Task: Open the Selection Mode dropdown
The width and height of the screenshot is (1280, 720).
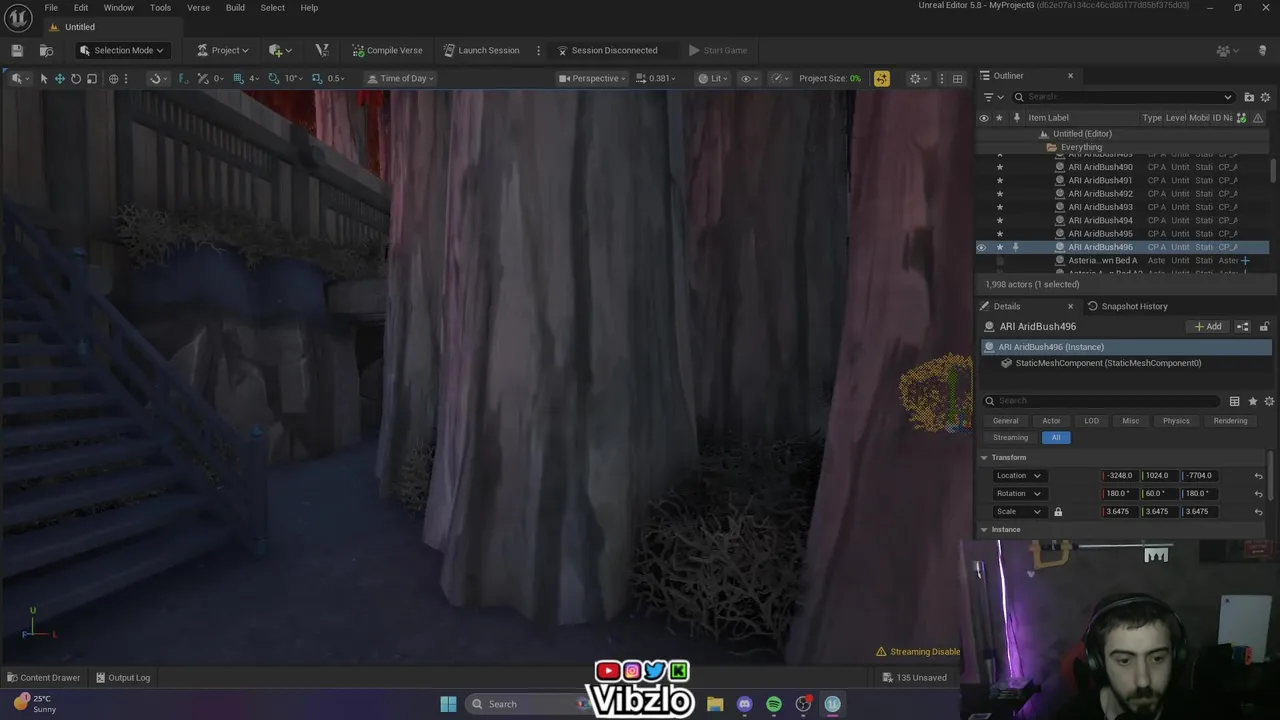Action: coord(121,50)
